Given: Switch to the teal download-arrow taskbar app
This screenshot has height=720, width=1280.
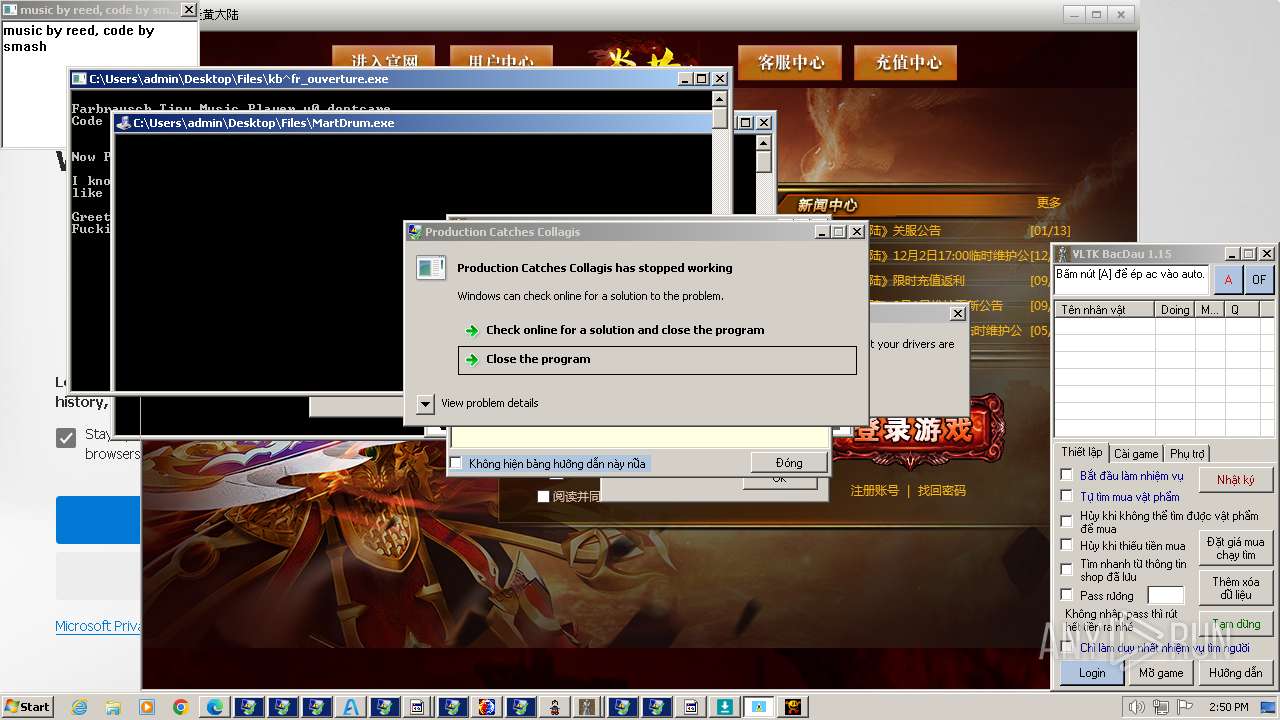Looking at the screenshot, I should tap(725, 707).
